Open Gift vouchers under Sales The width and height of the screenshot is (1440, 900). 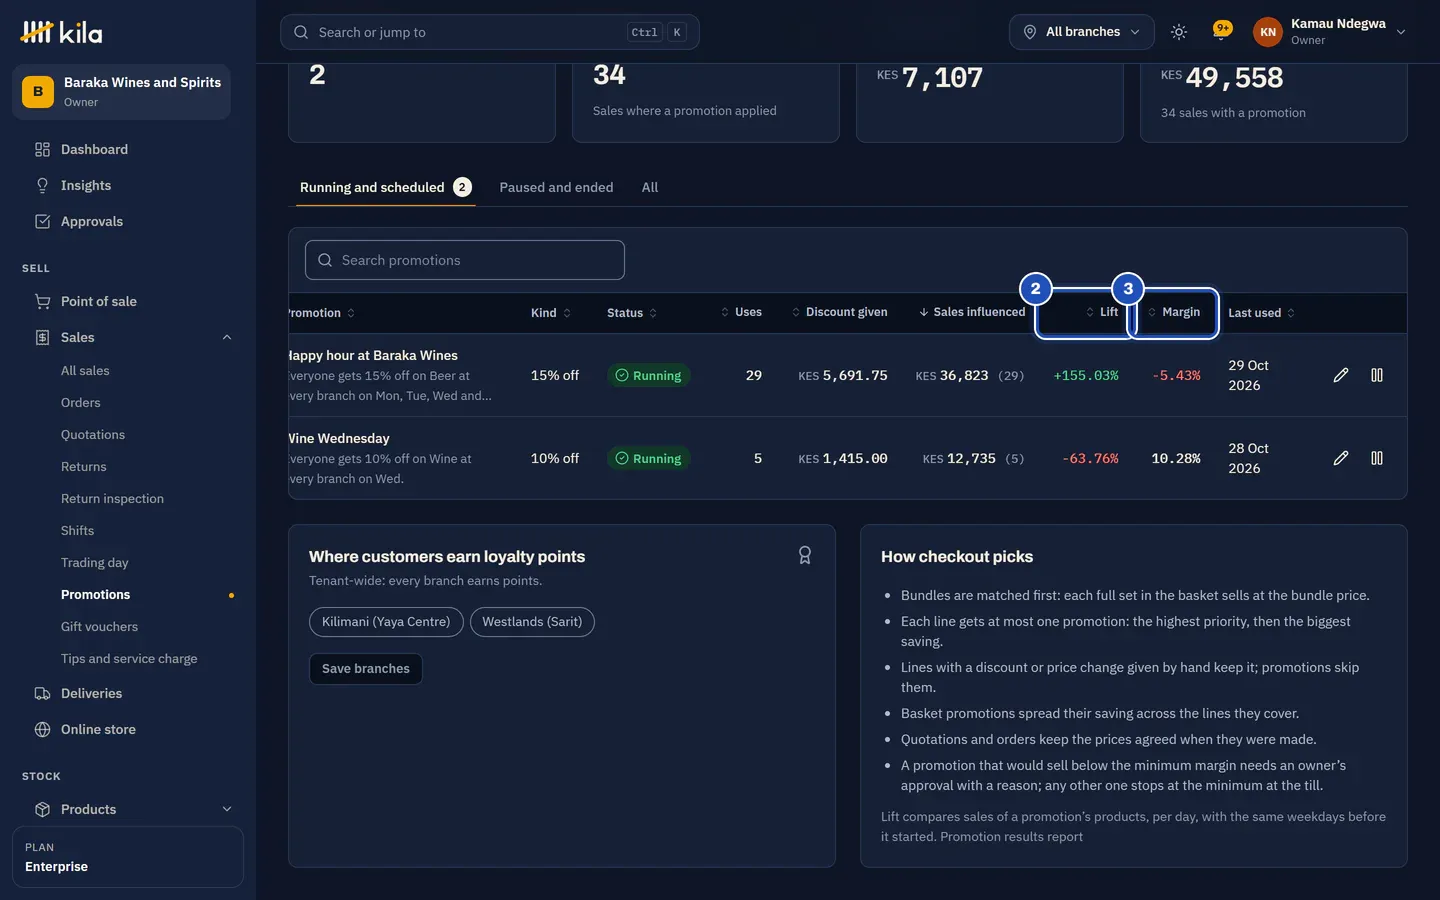point(99,627)
